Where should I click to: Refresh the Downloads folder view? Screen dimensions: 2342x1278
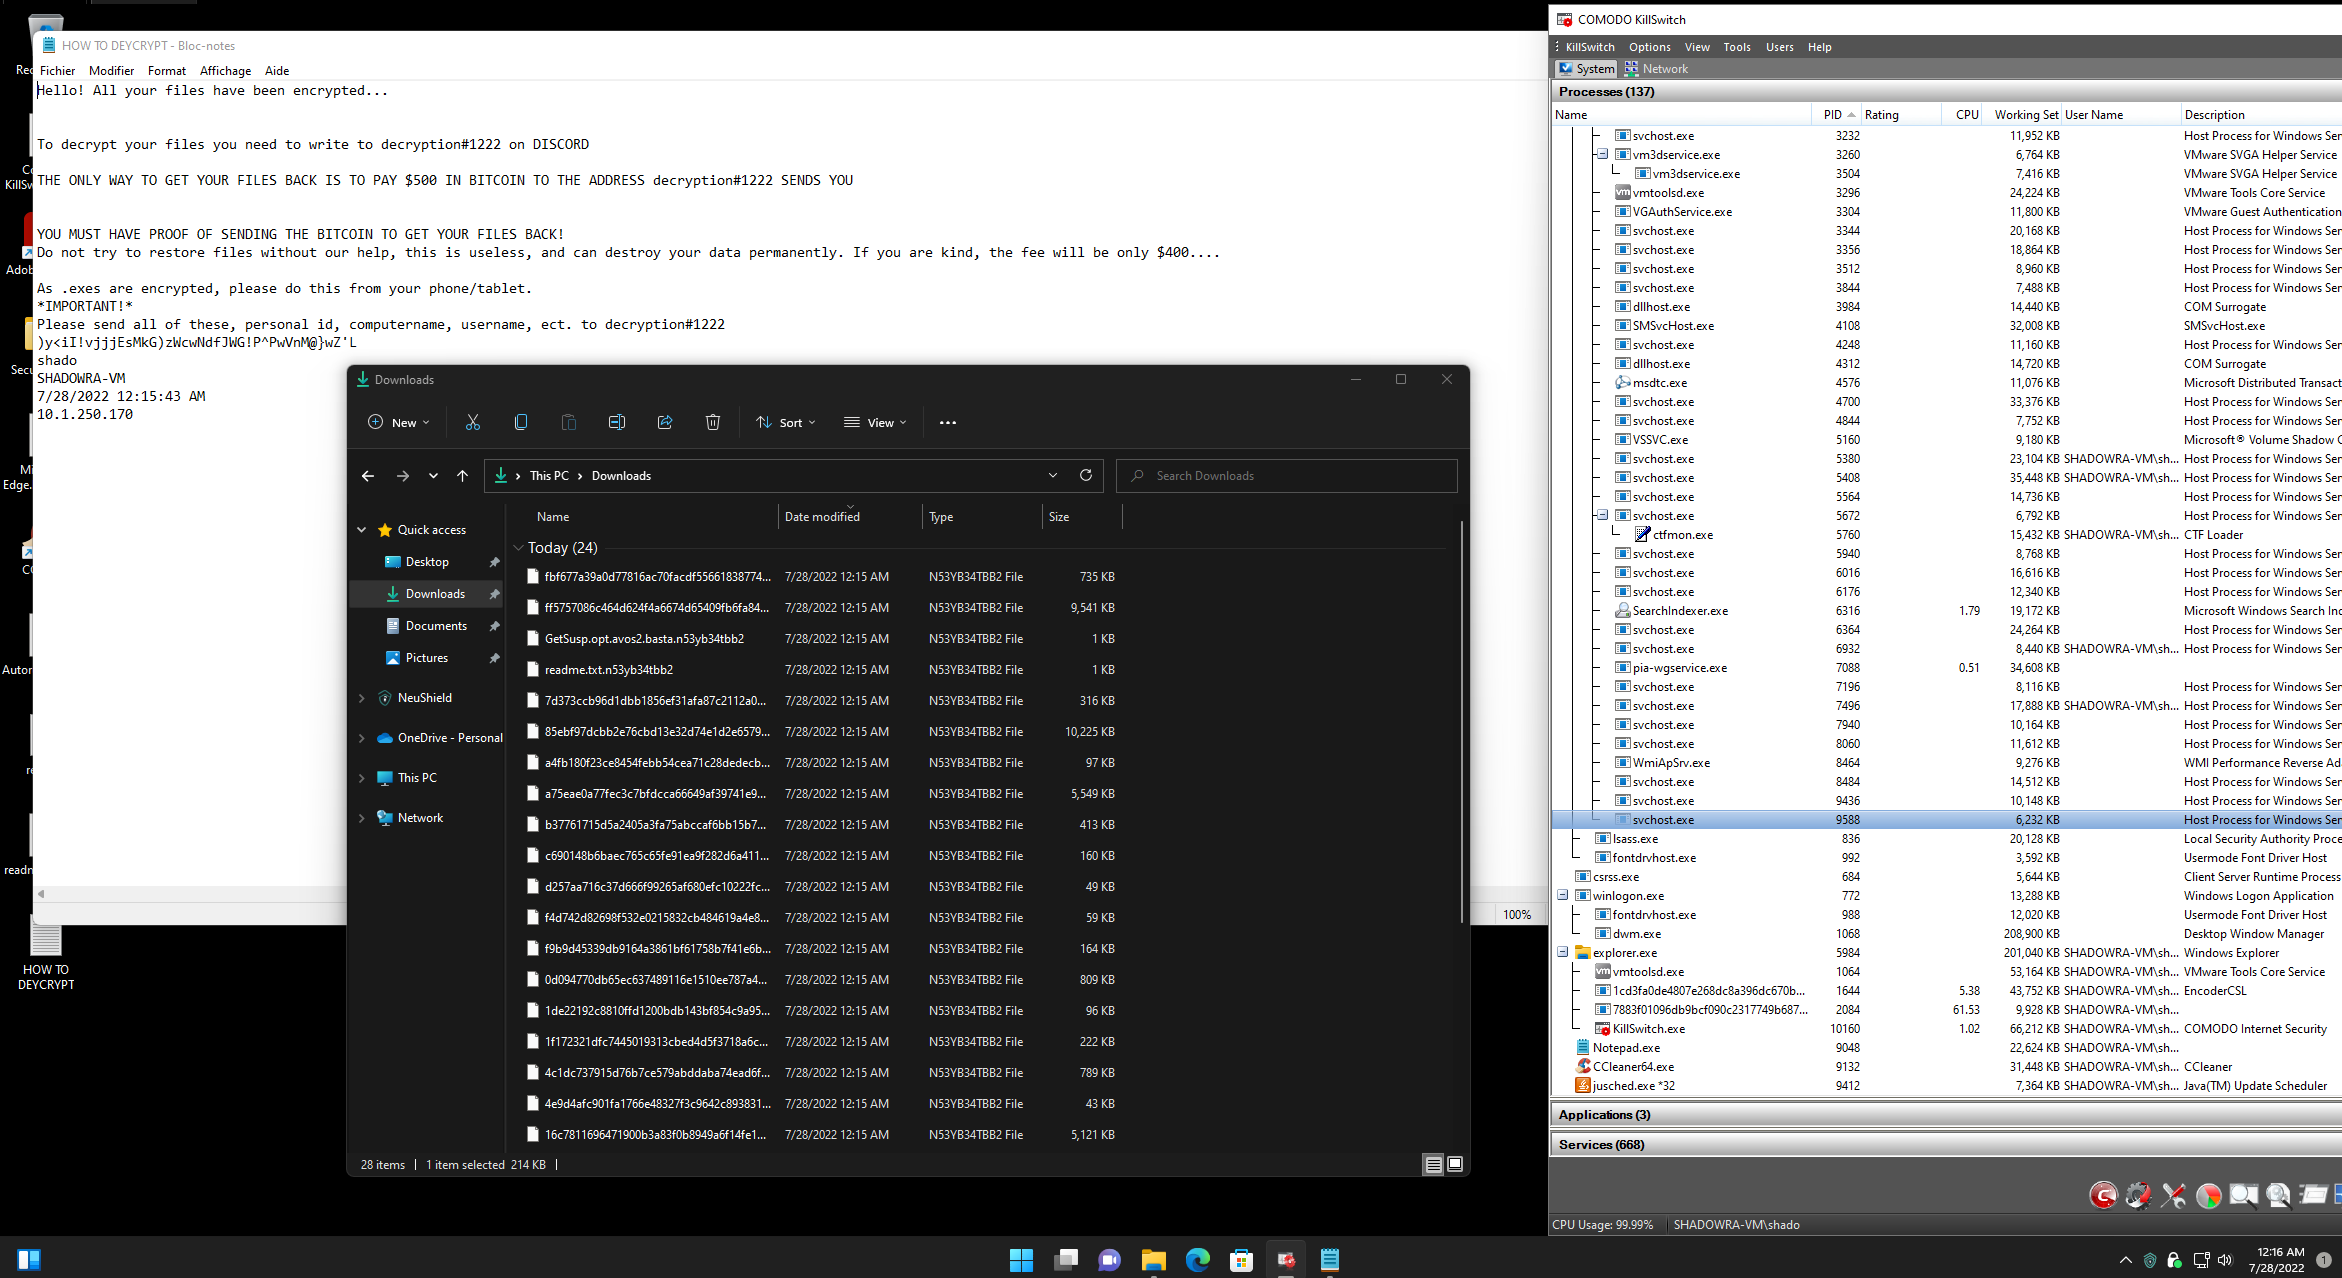1086,475
